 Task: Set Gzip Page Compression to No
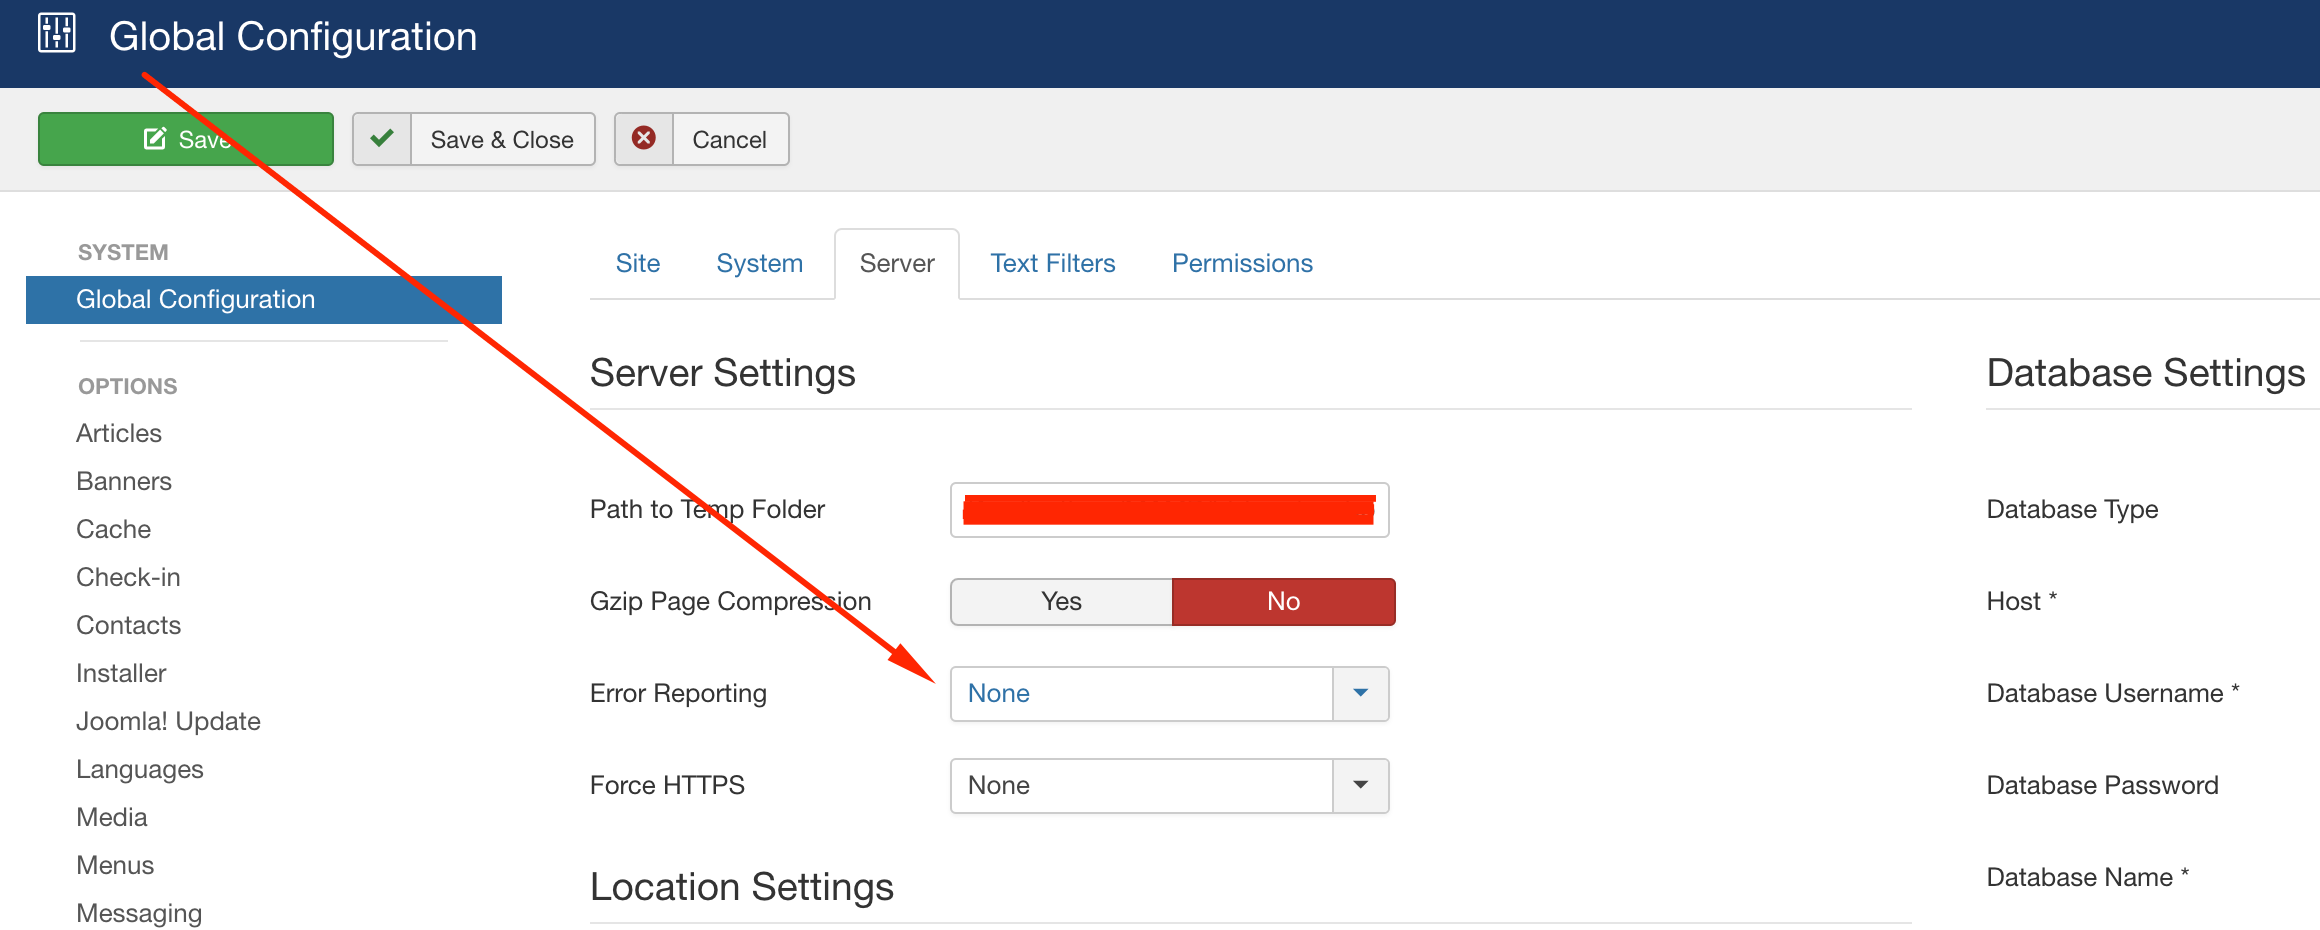(1283, 601)
